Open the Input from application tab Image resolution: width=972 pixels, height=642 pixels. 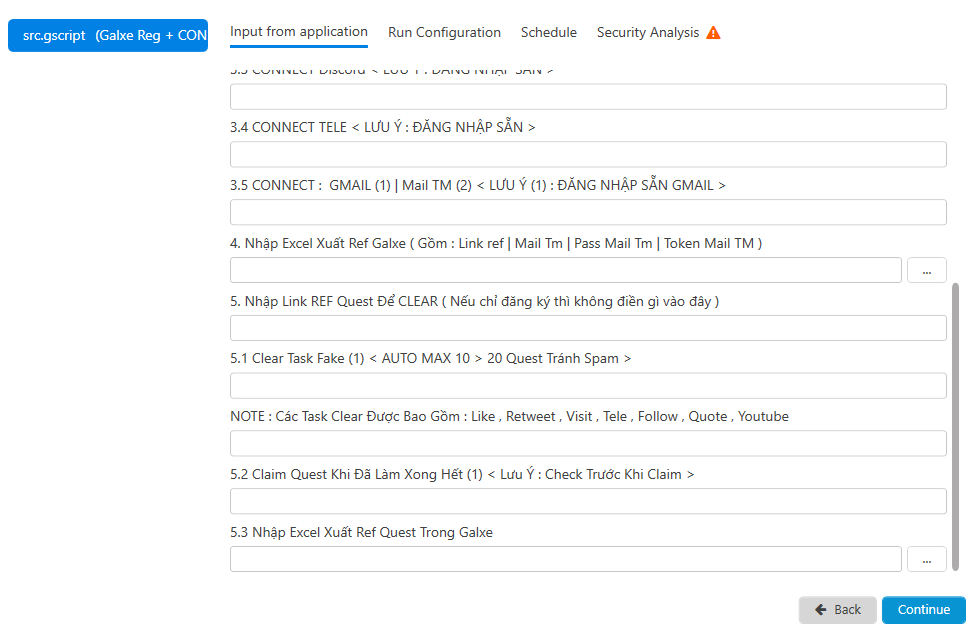(x=299, y=32)
